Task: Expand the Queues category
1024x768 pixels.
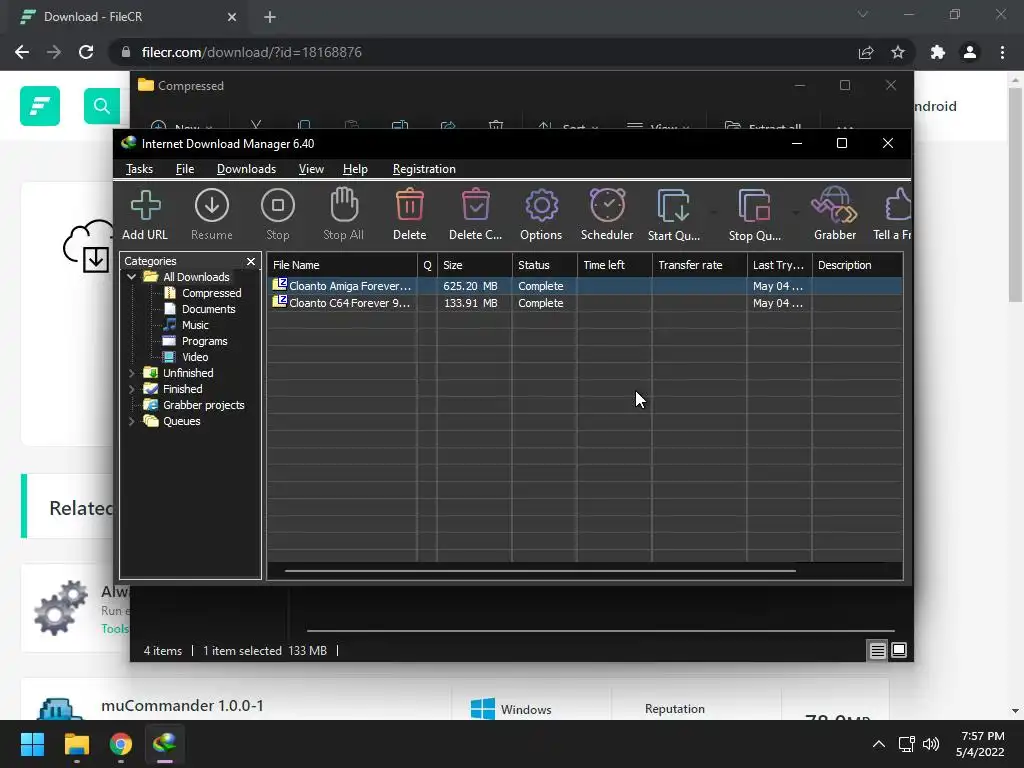Action: [x=131, y=421]
